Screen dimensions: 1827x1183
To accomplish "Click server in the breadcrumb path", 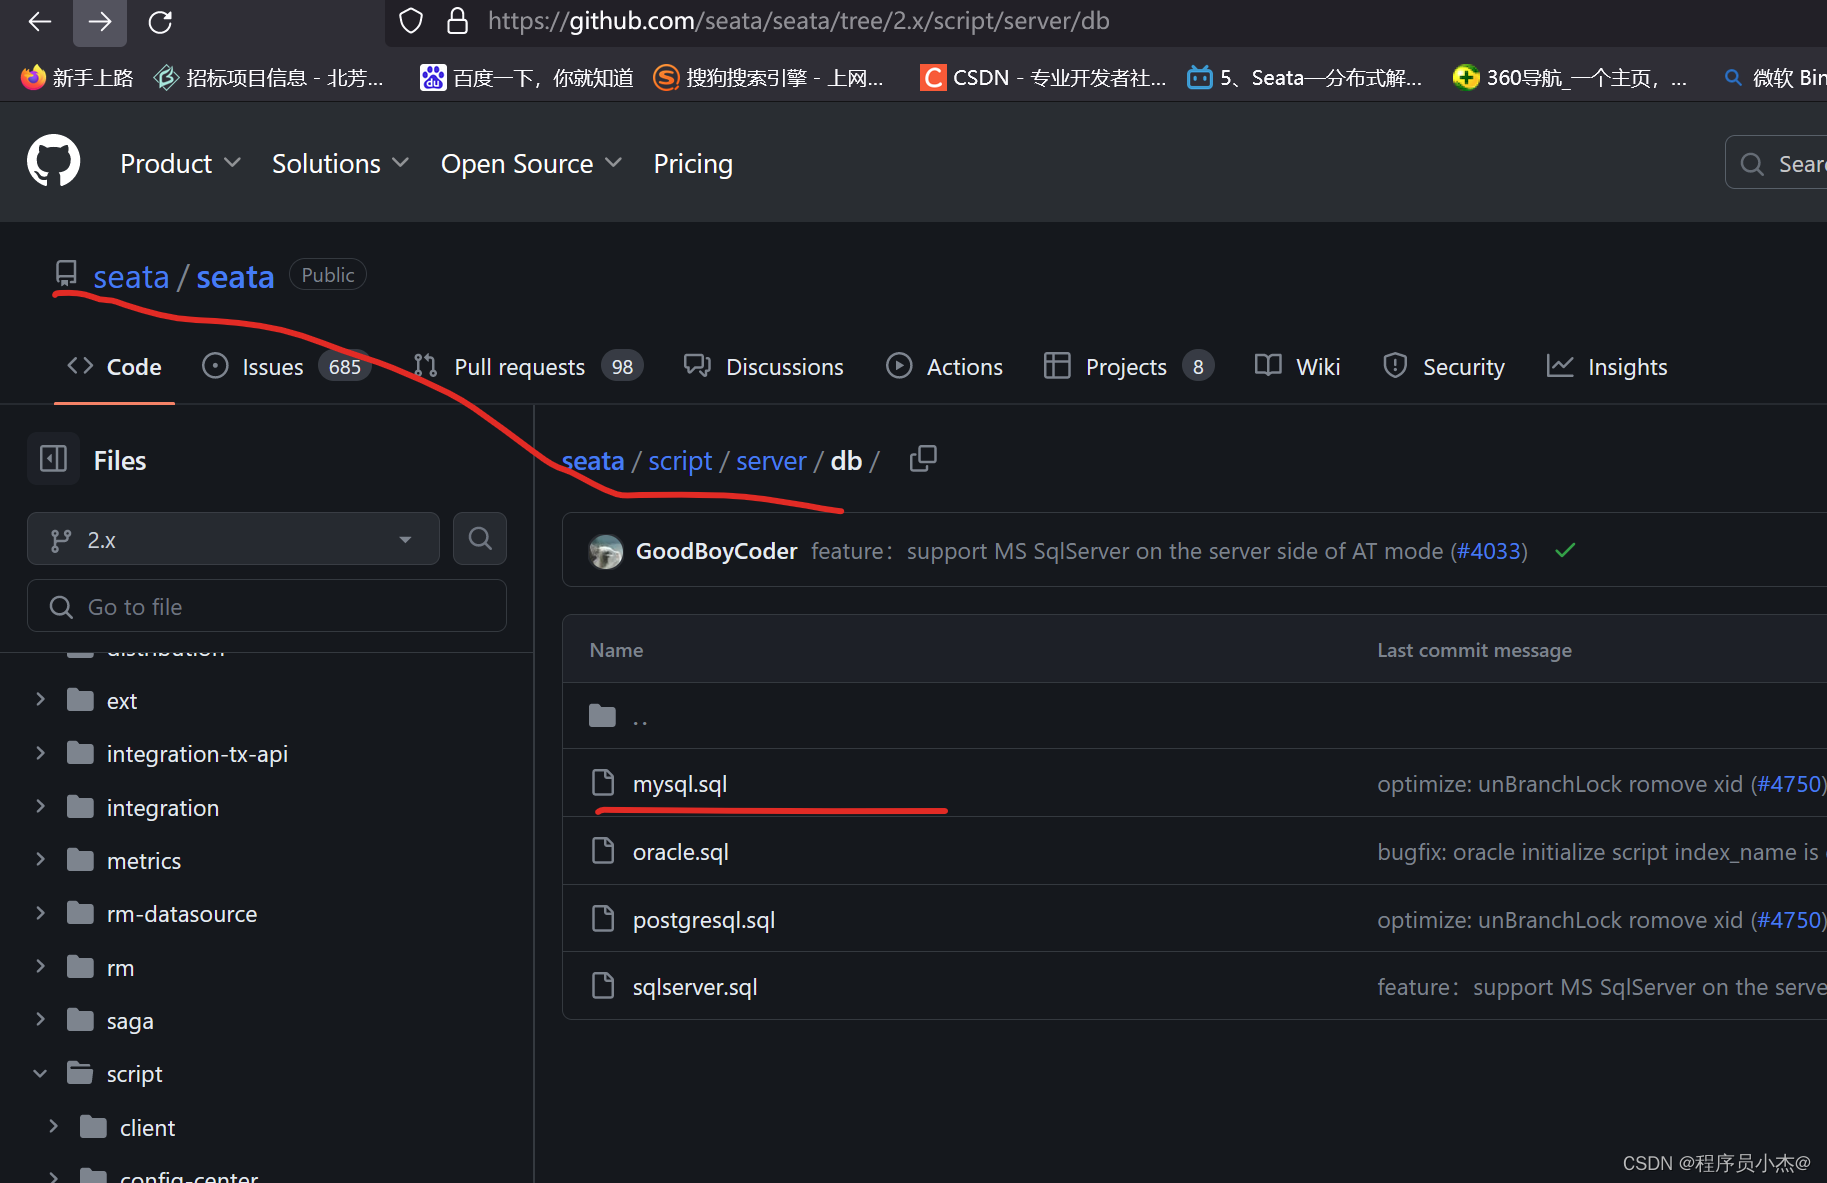I will coord(771,460).
